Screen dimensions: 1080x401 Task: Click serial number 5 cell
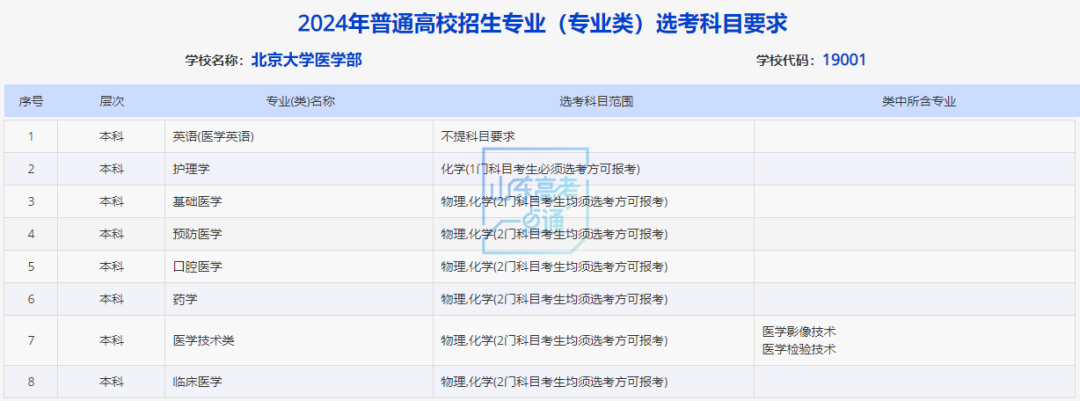click(31, 266)
